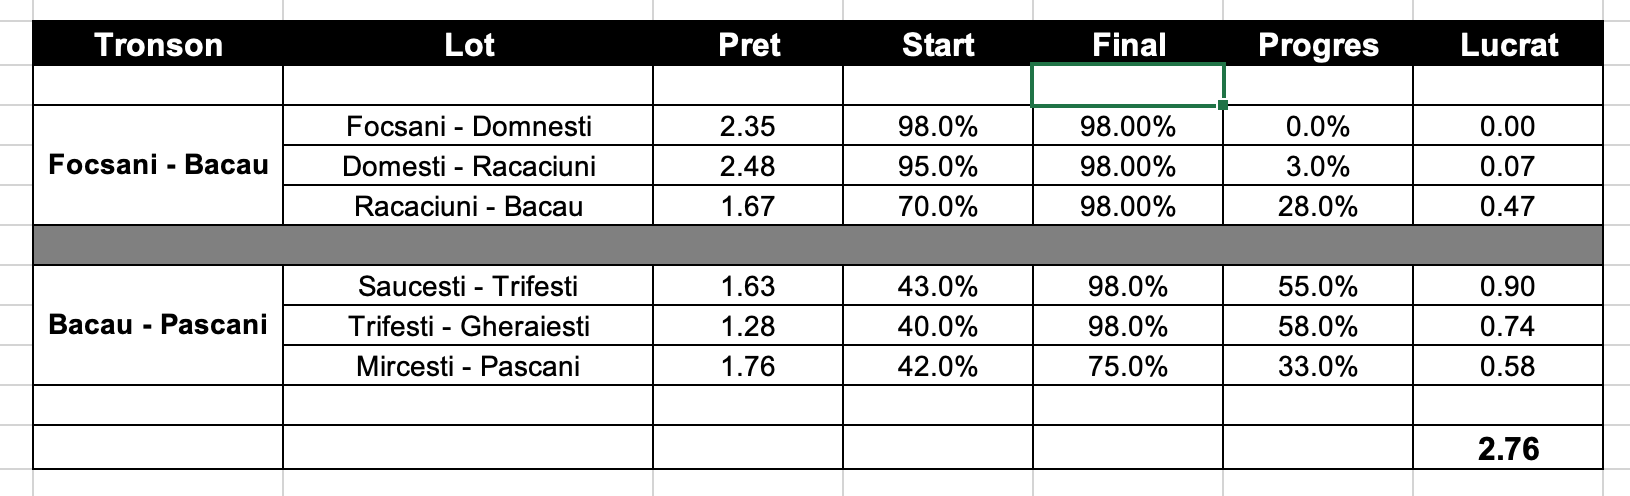Screen dimensions: 1630x496
Task: Click the gray separator row
Action: (818, 245)
